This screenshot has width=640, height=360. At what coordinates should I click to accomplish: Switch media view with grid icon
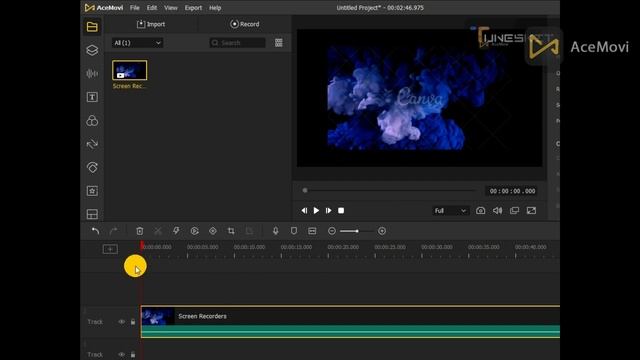tap(279, 43)
